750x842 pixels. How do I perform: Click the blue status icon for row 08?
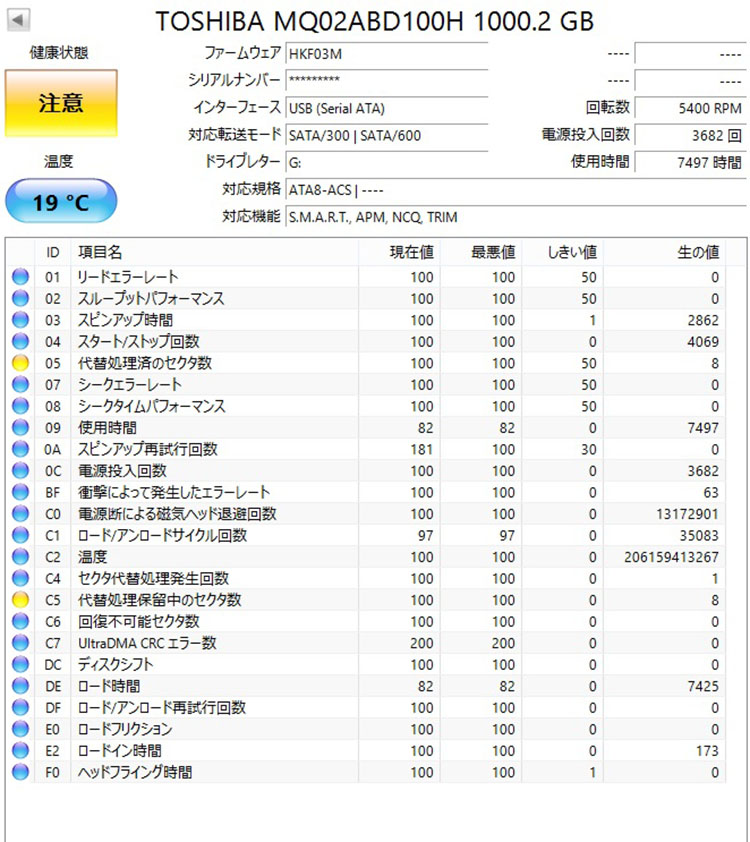(20, 407)
